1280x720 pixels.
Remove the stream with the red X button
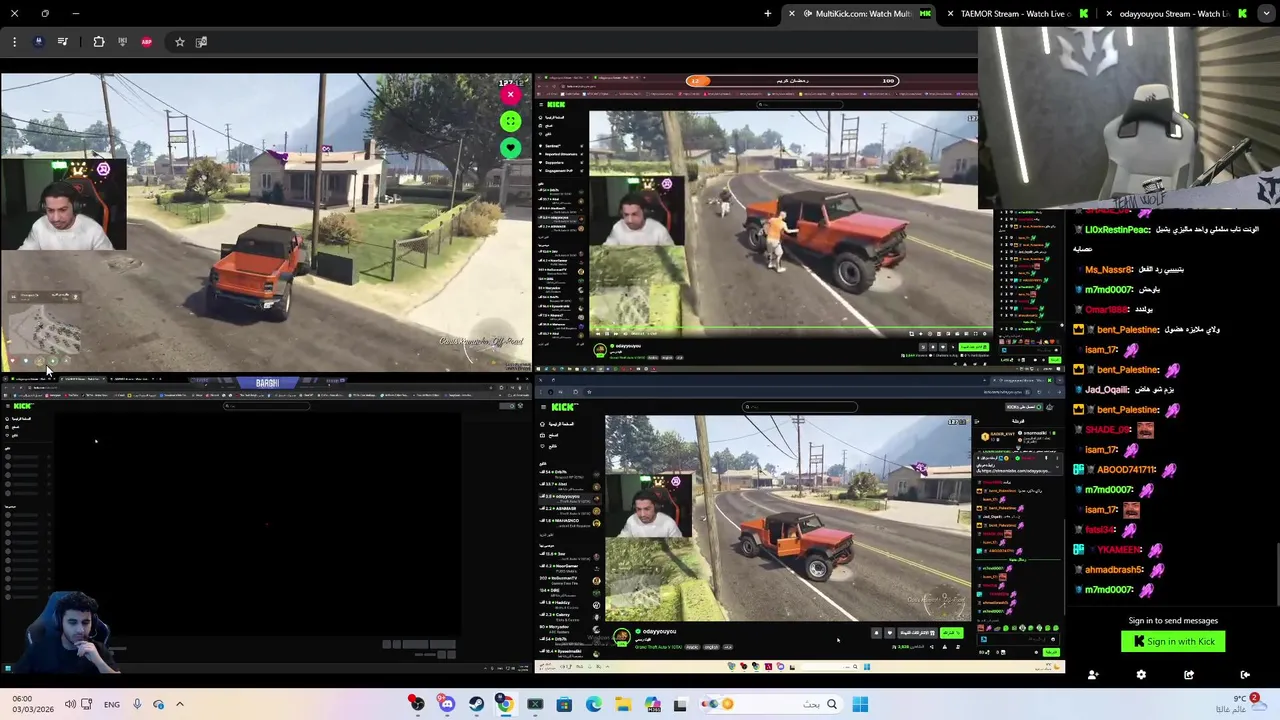pyautogui.click(x=510, y=95)
